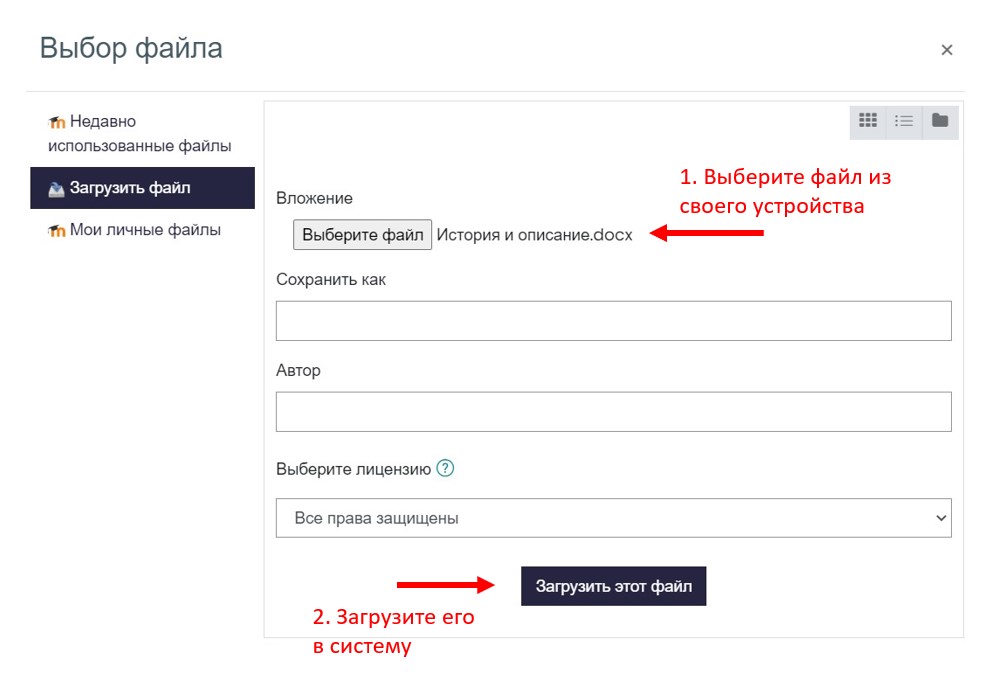
Task: Expand the license dropdown
Action: tap(613, 518)
